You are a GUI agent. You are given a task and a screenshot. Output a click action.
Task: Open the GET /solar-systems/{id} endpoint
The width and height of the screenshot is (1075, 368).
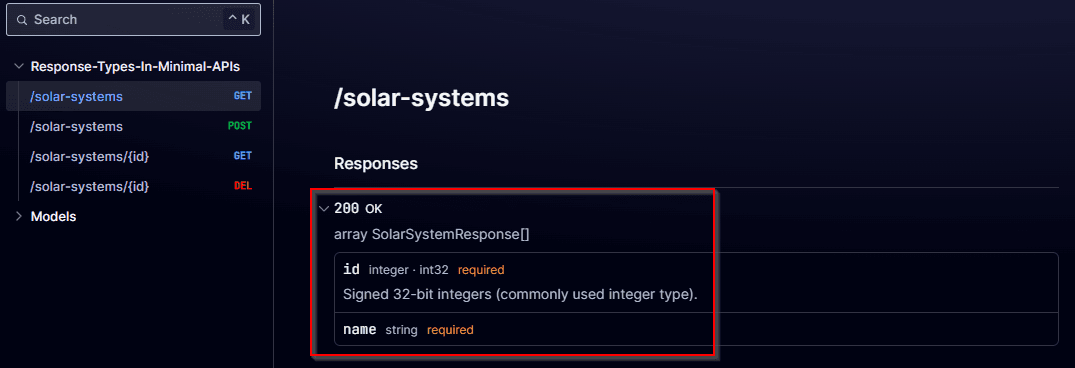(x=133, y=156)
